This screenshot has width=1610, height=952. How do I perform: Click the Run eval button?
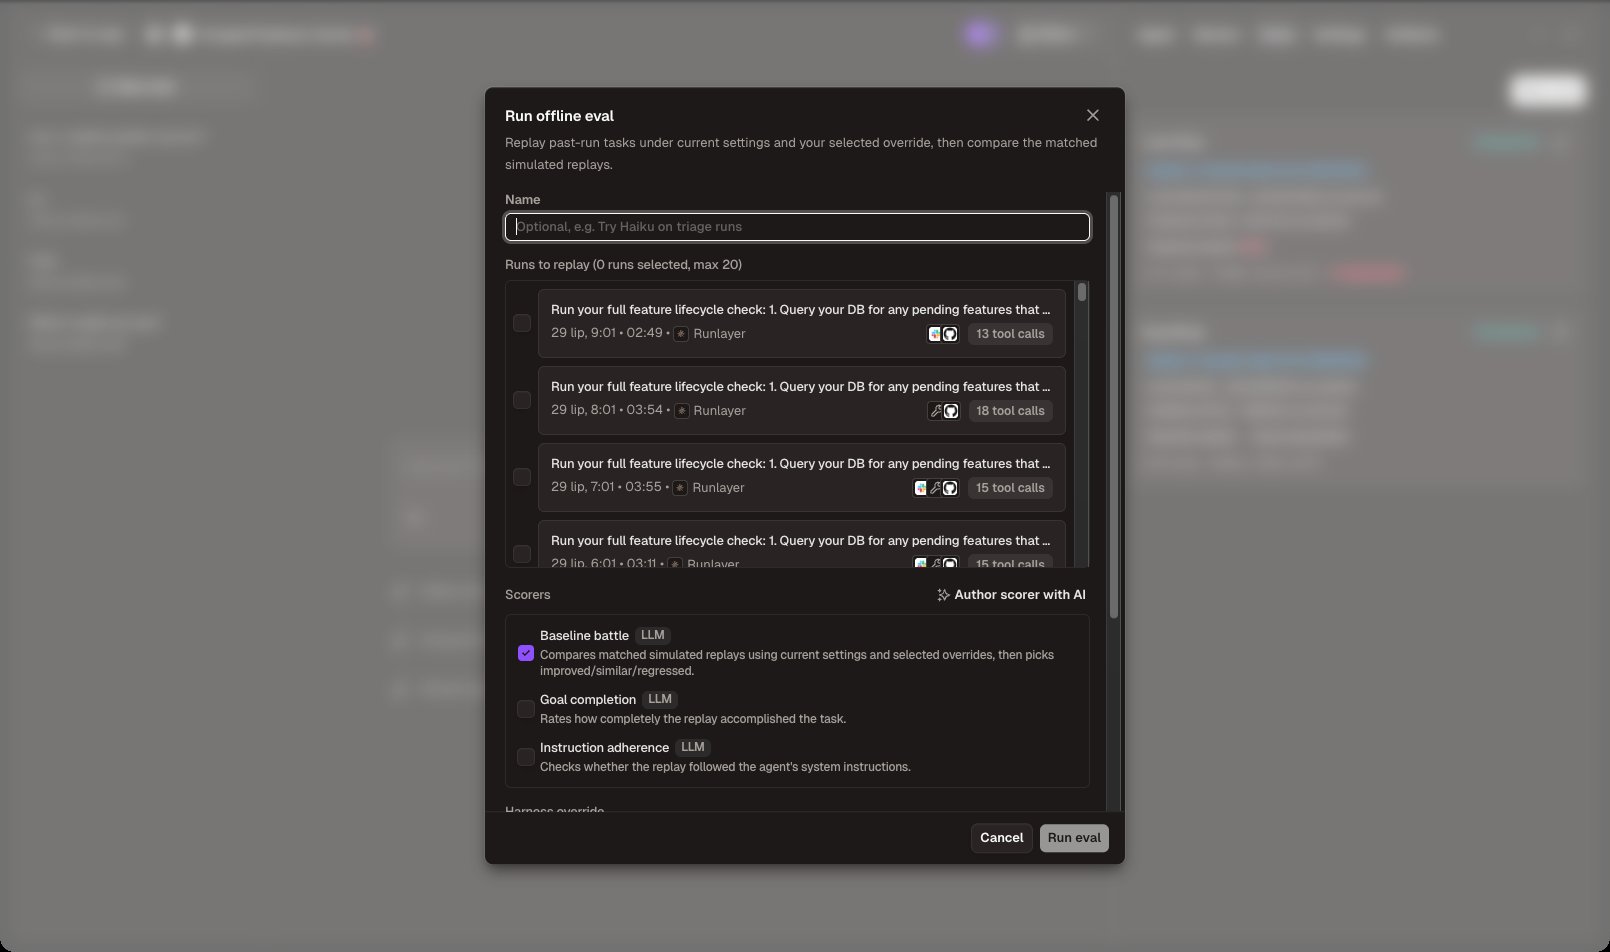[x=1074, y=838]
